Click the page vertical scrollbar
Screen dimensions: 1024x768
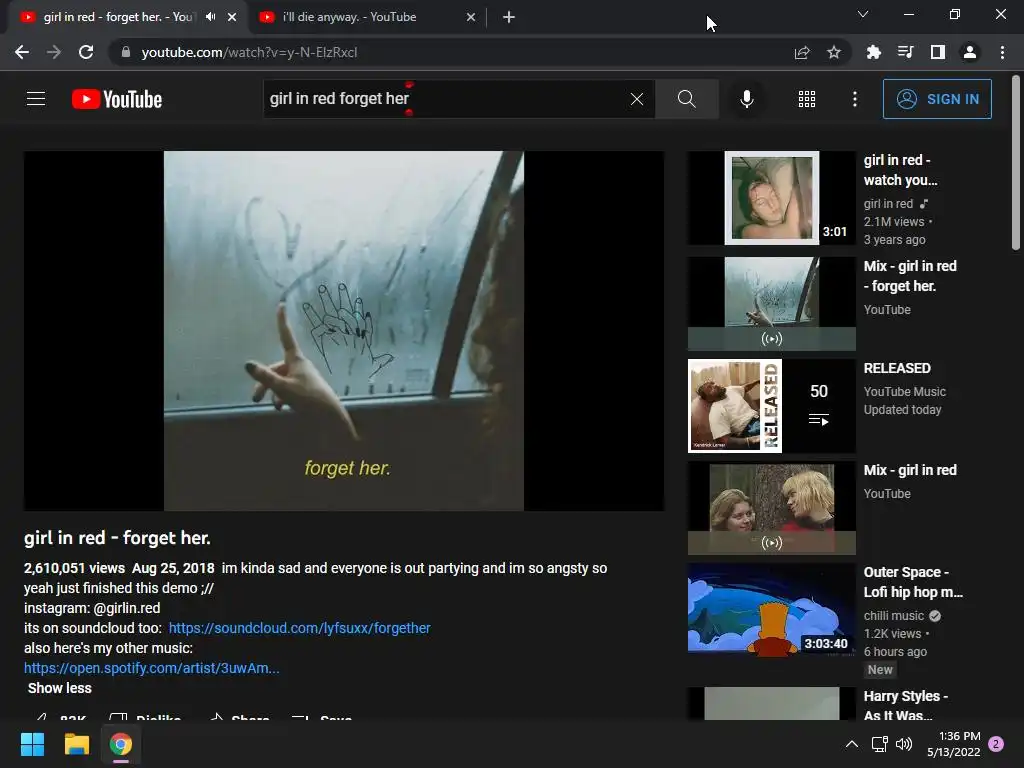coord(1016,163)
